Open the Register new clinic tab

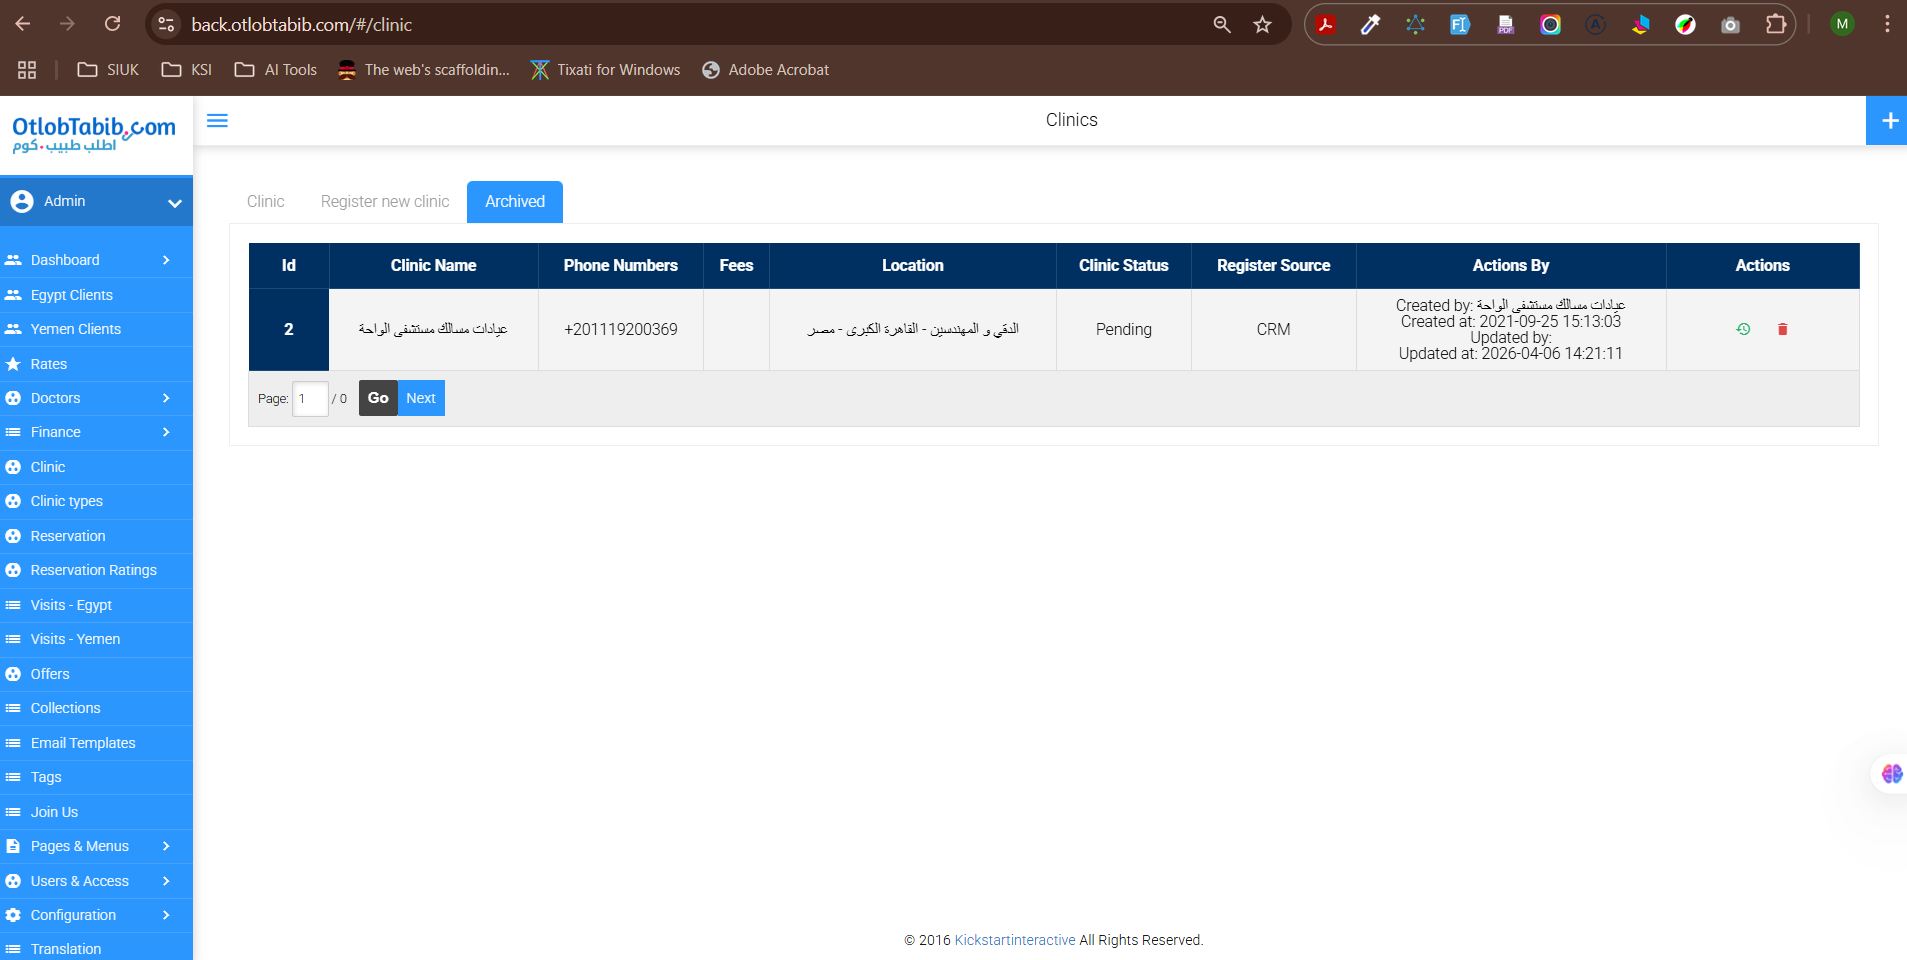[x=385, y=202]
